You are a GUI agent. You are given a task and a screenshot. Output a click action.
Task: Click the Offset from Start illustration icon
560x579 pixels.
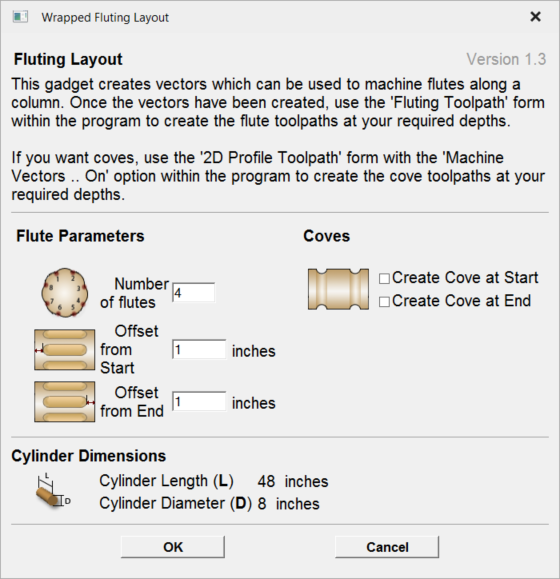click(x=65, y=350)
